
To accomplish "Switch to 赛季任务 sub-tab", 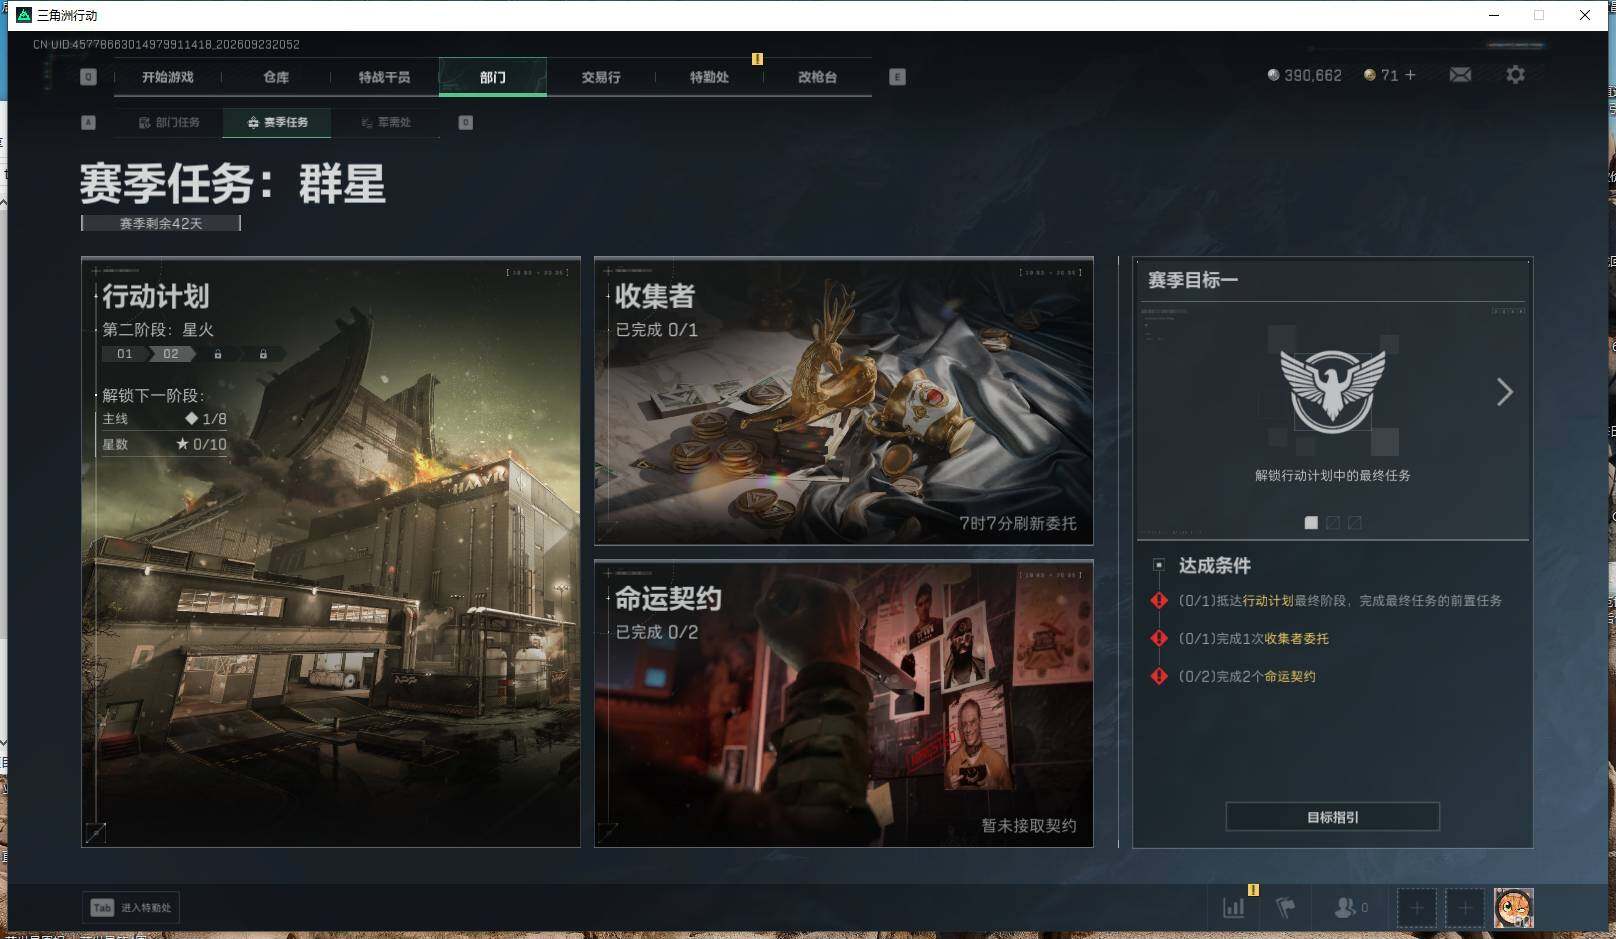I will [277, 122].
